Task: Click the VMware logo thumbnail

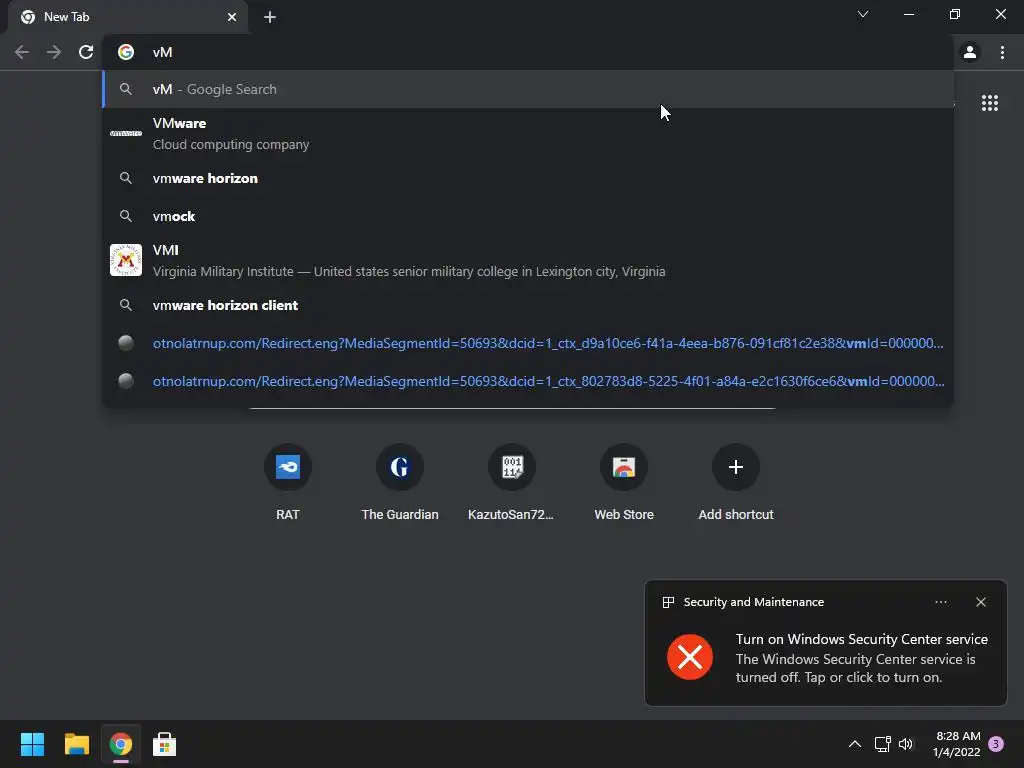Action: pos(125,133)
